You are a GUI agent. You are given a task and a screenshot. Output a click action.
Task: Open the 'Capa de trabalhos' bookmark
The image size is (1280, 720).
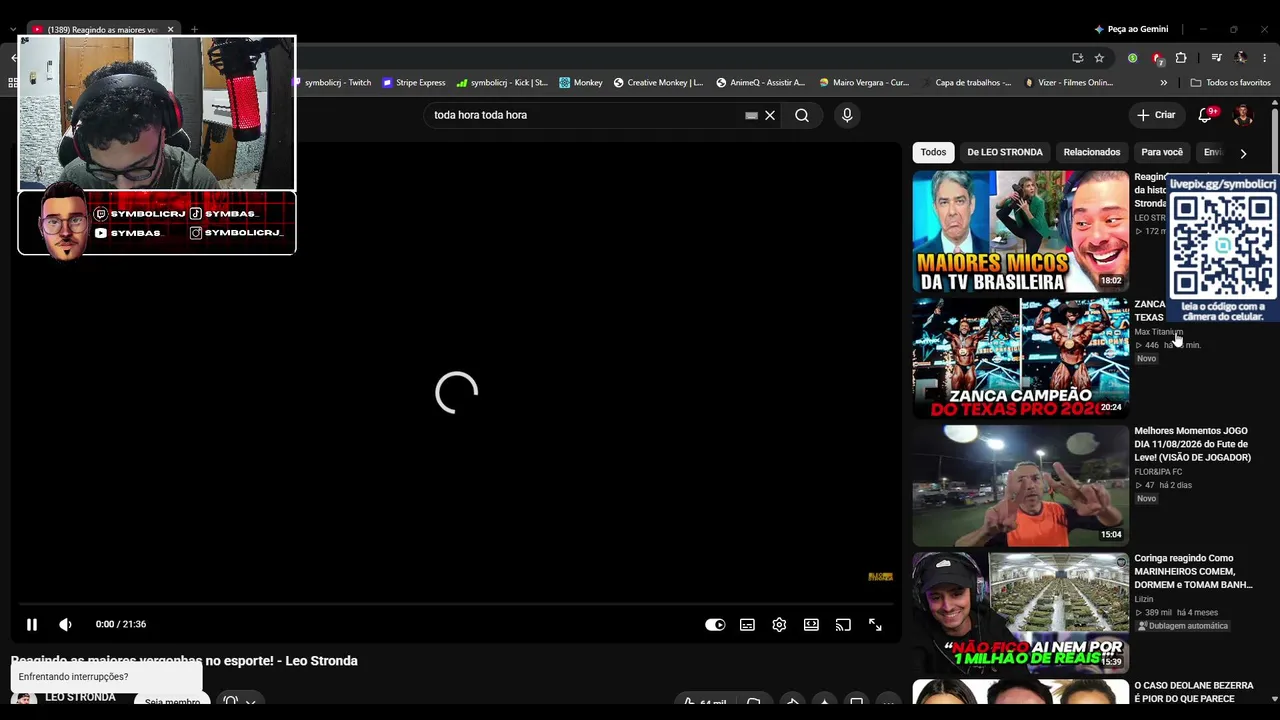coord(966,83)
